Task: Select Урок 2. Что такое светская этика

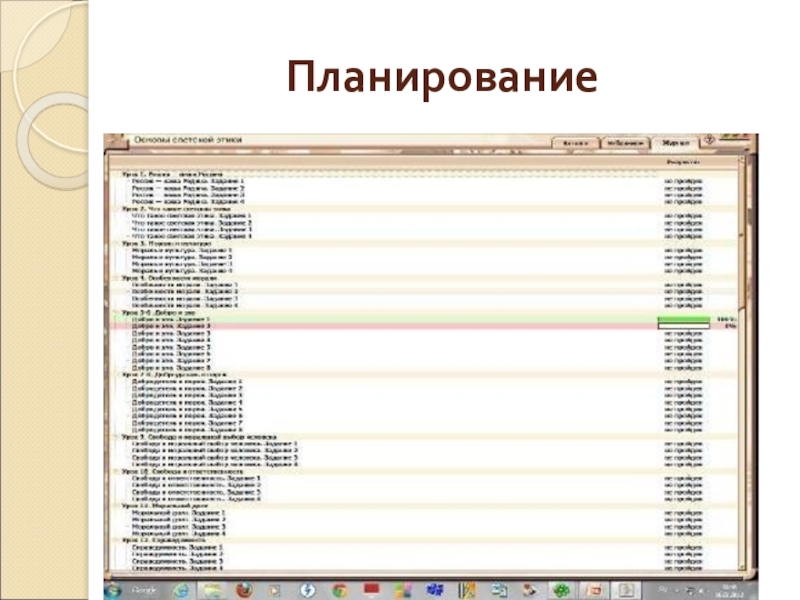Action: [x=177, y=209]
